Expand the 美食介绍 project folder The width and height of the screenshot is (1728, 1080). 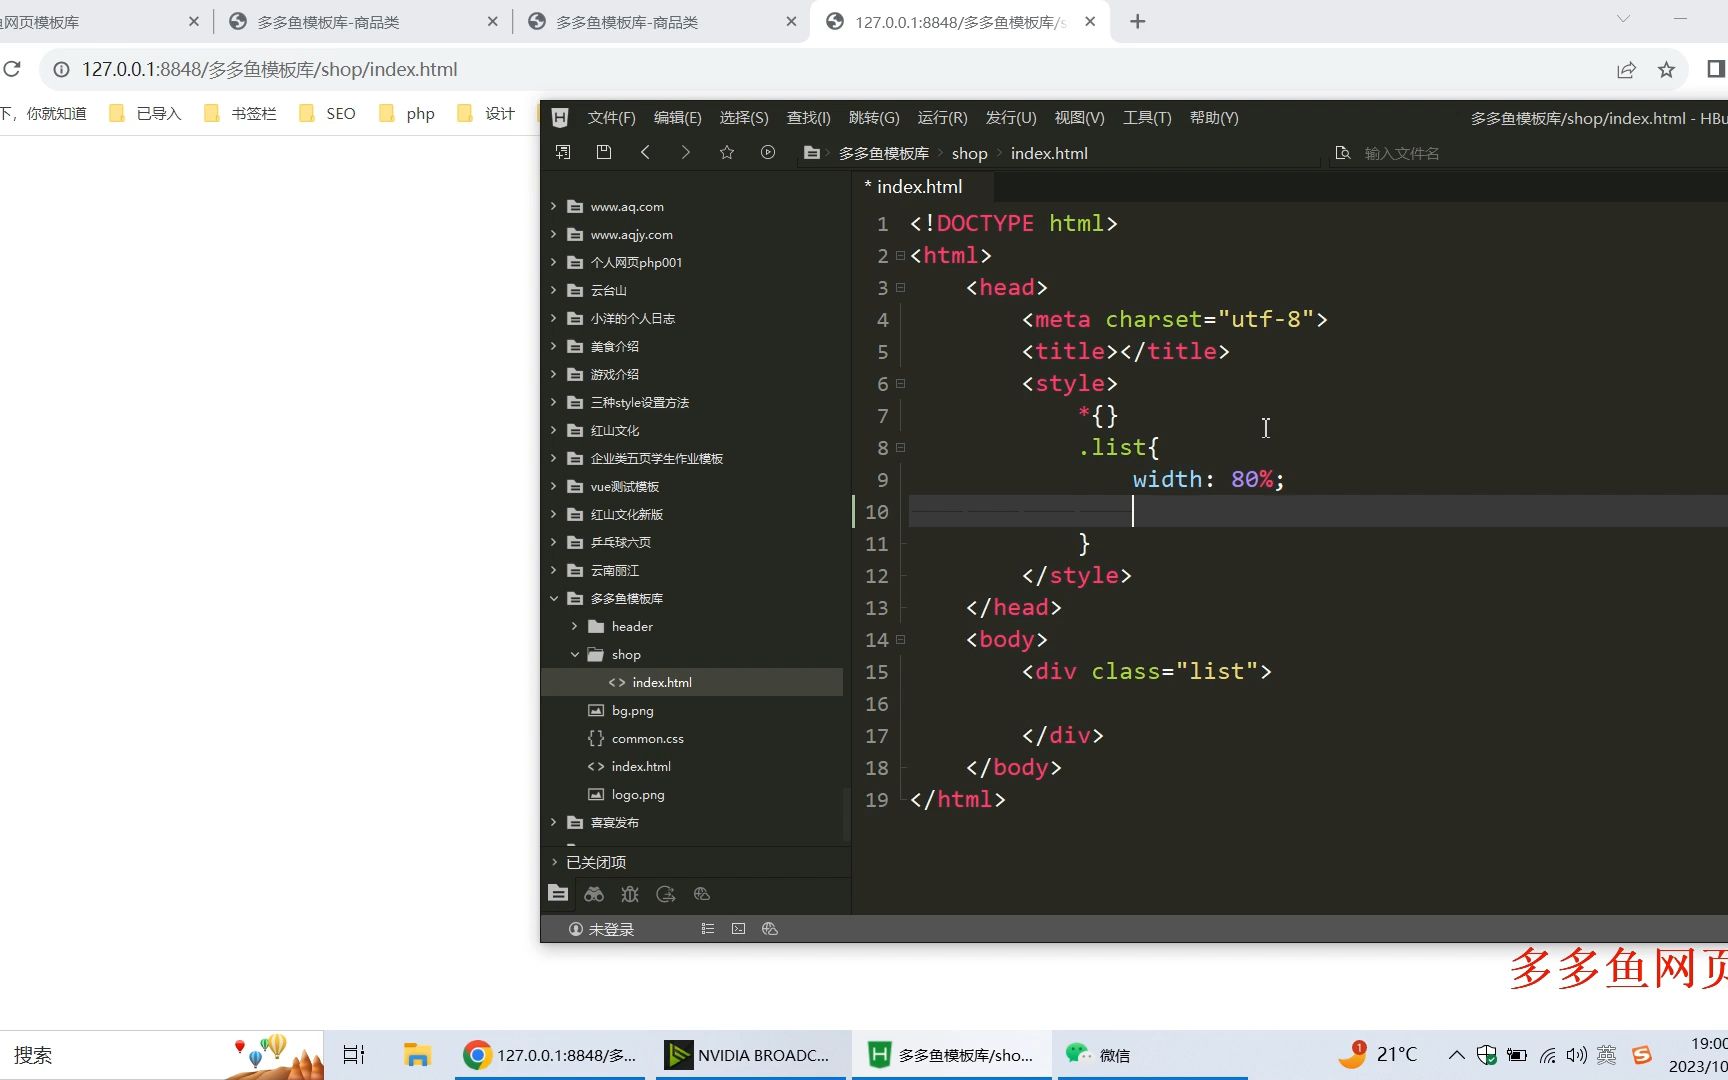coord(553,346)
